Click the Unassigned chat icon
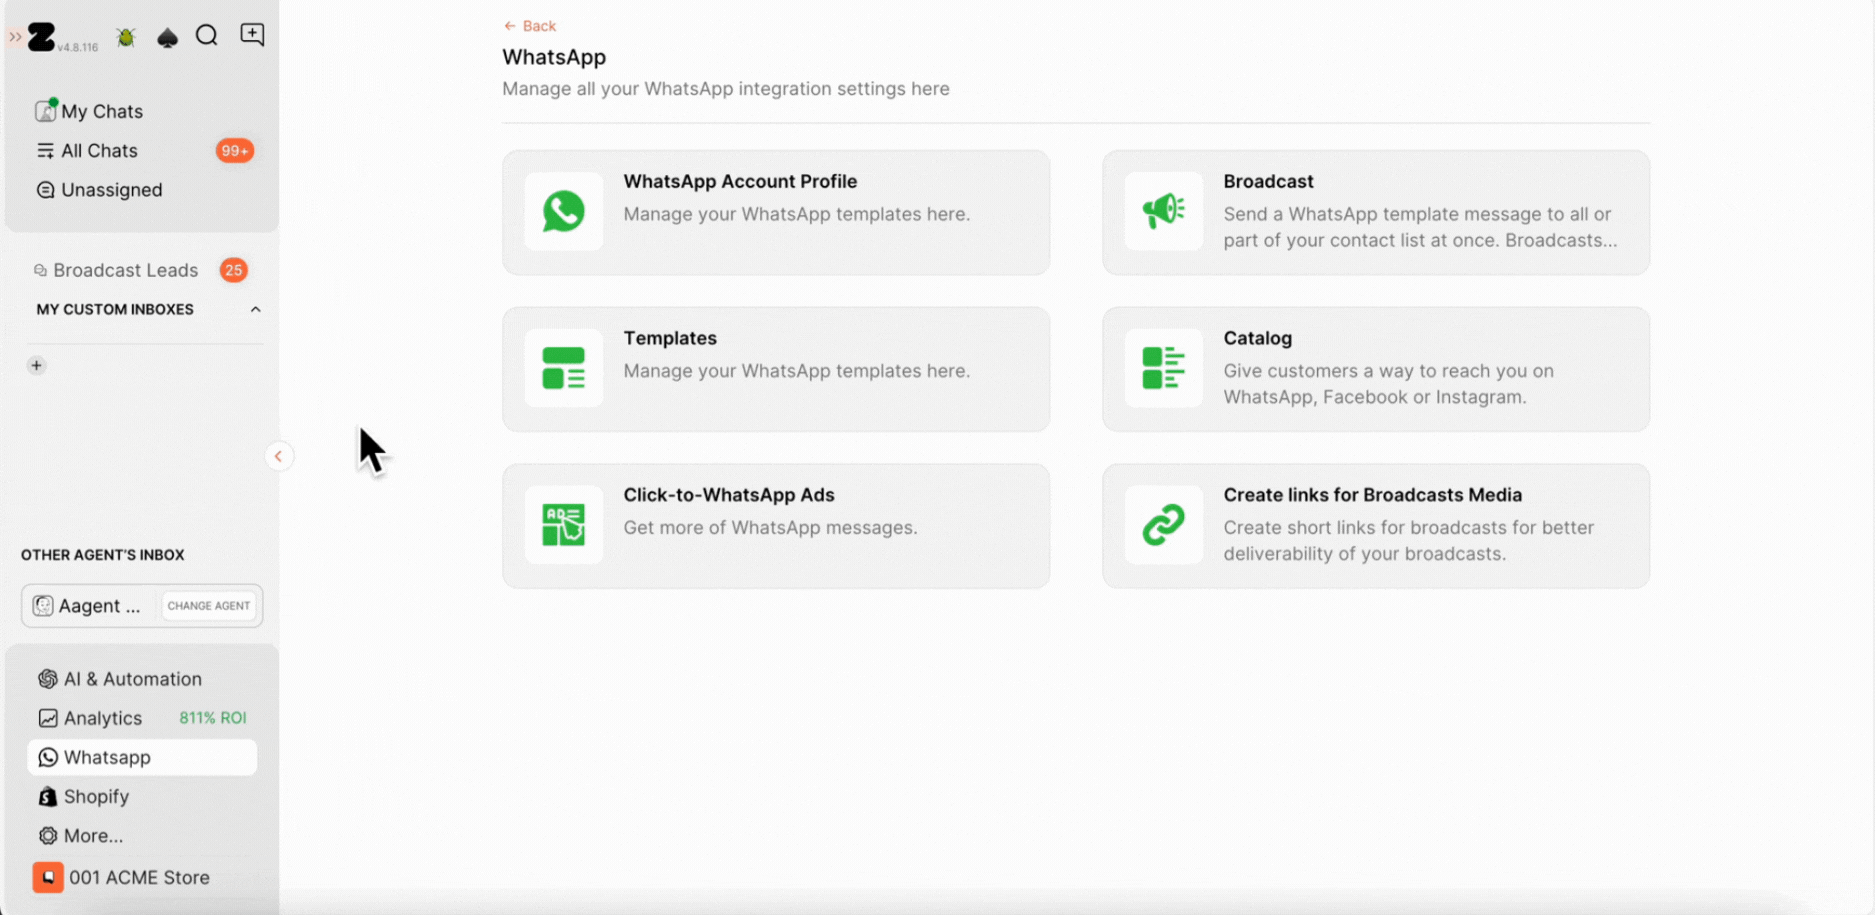The width and height of the screenshot is (1875, 915). click(45, 190)
